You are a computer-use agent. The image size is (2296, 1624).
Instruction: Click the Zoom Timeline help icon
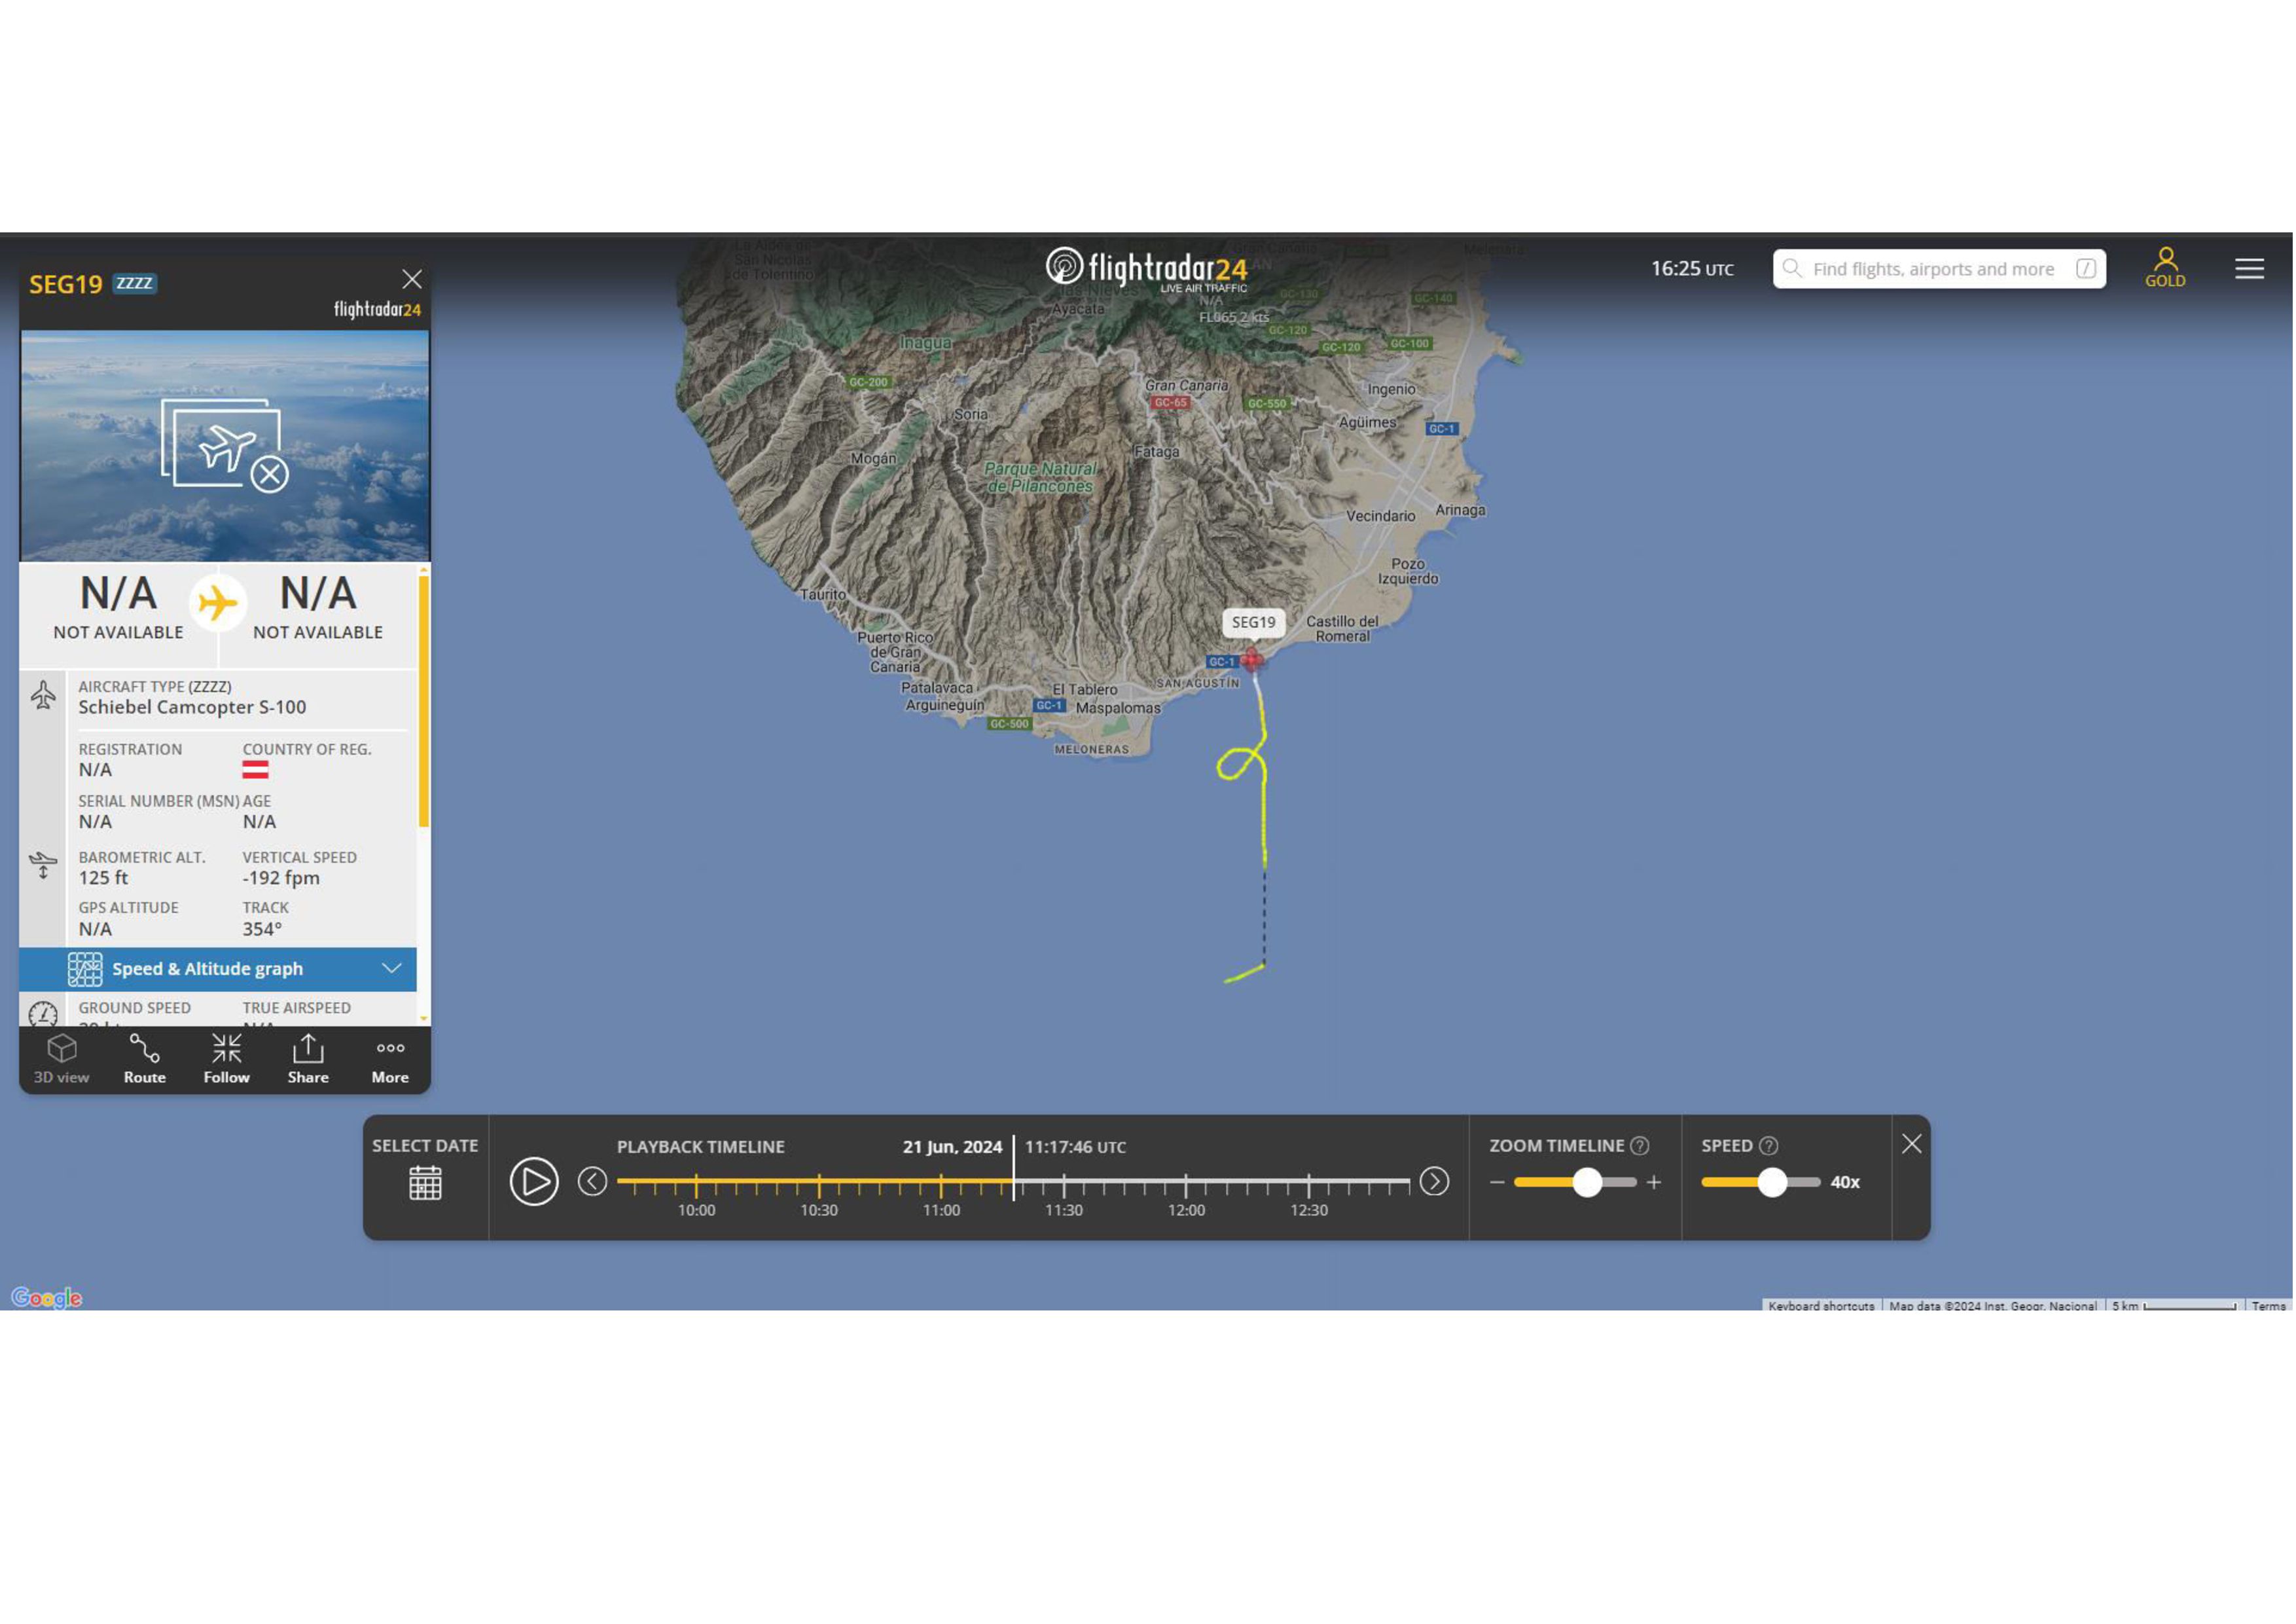1640,1146
